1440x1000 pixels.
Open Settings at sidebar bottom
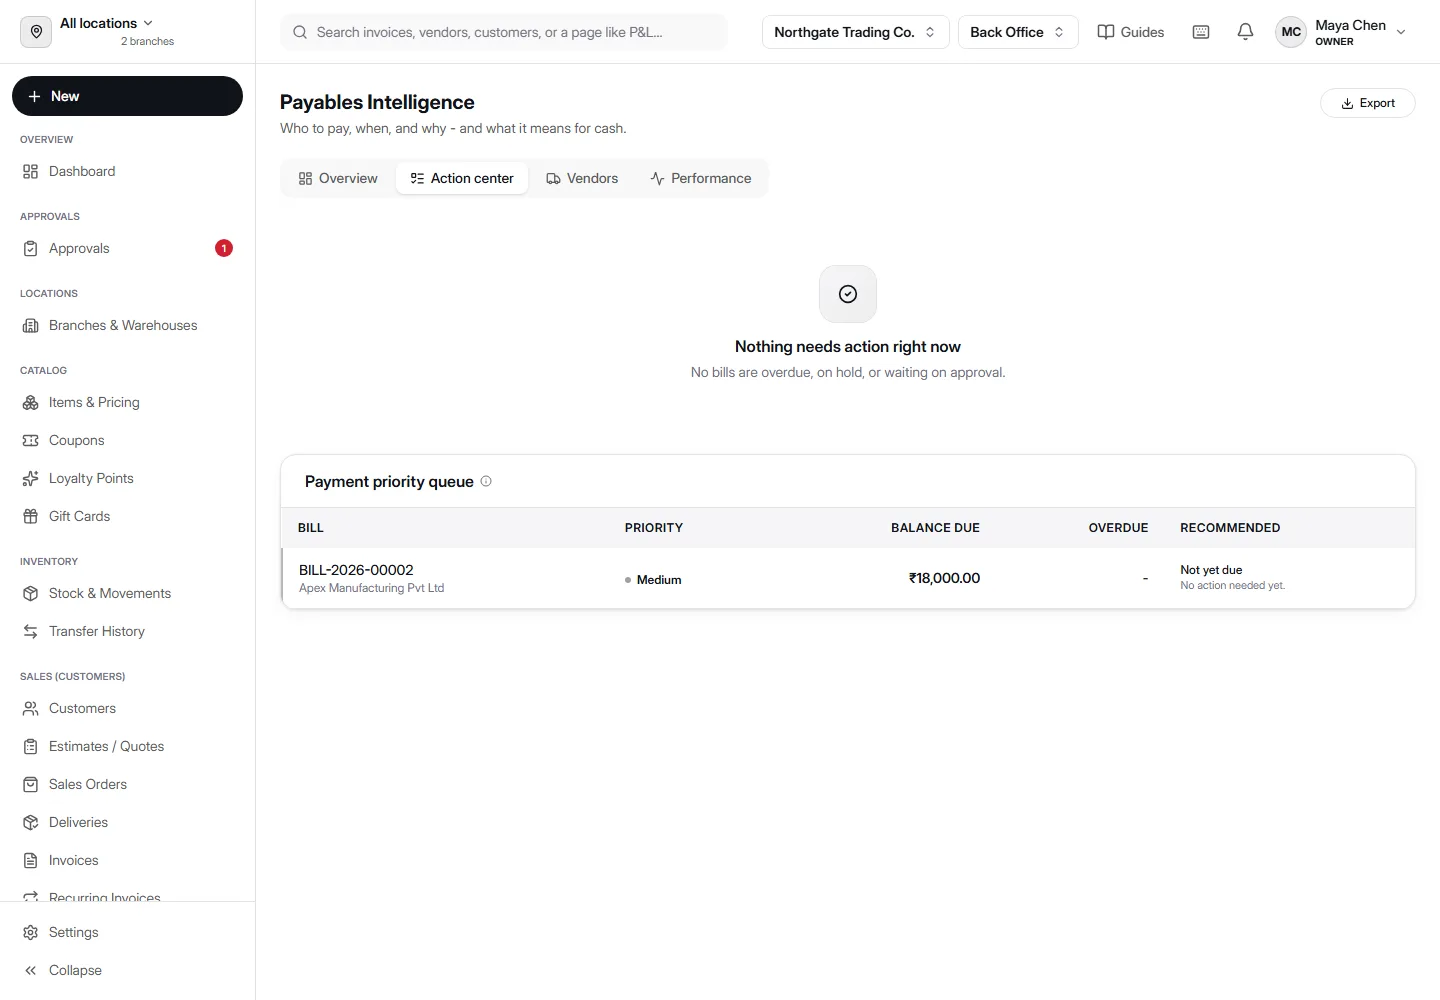click(x=127, y=932)
